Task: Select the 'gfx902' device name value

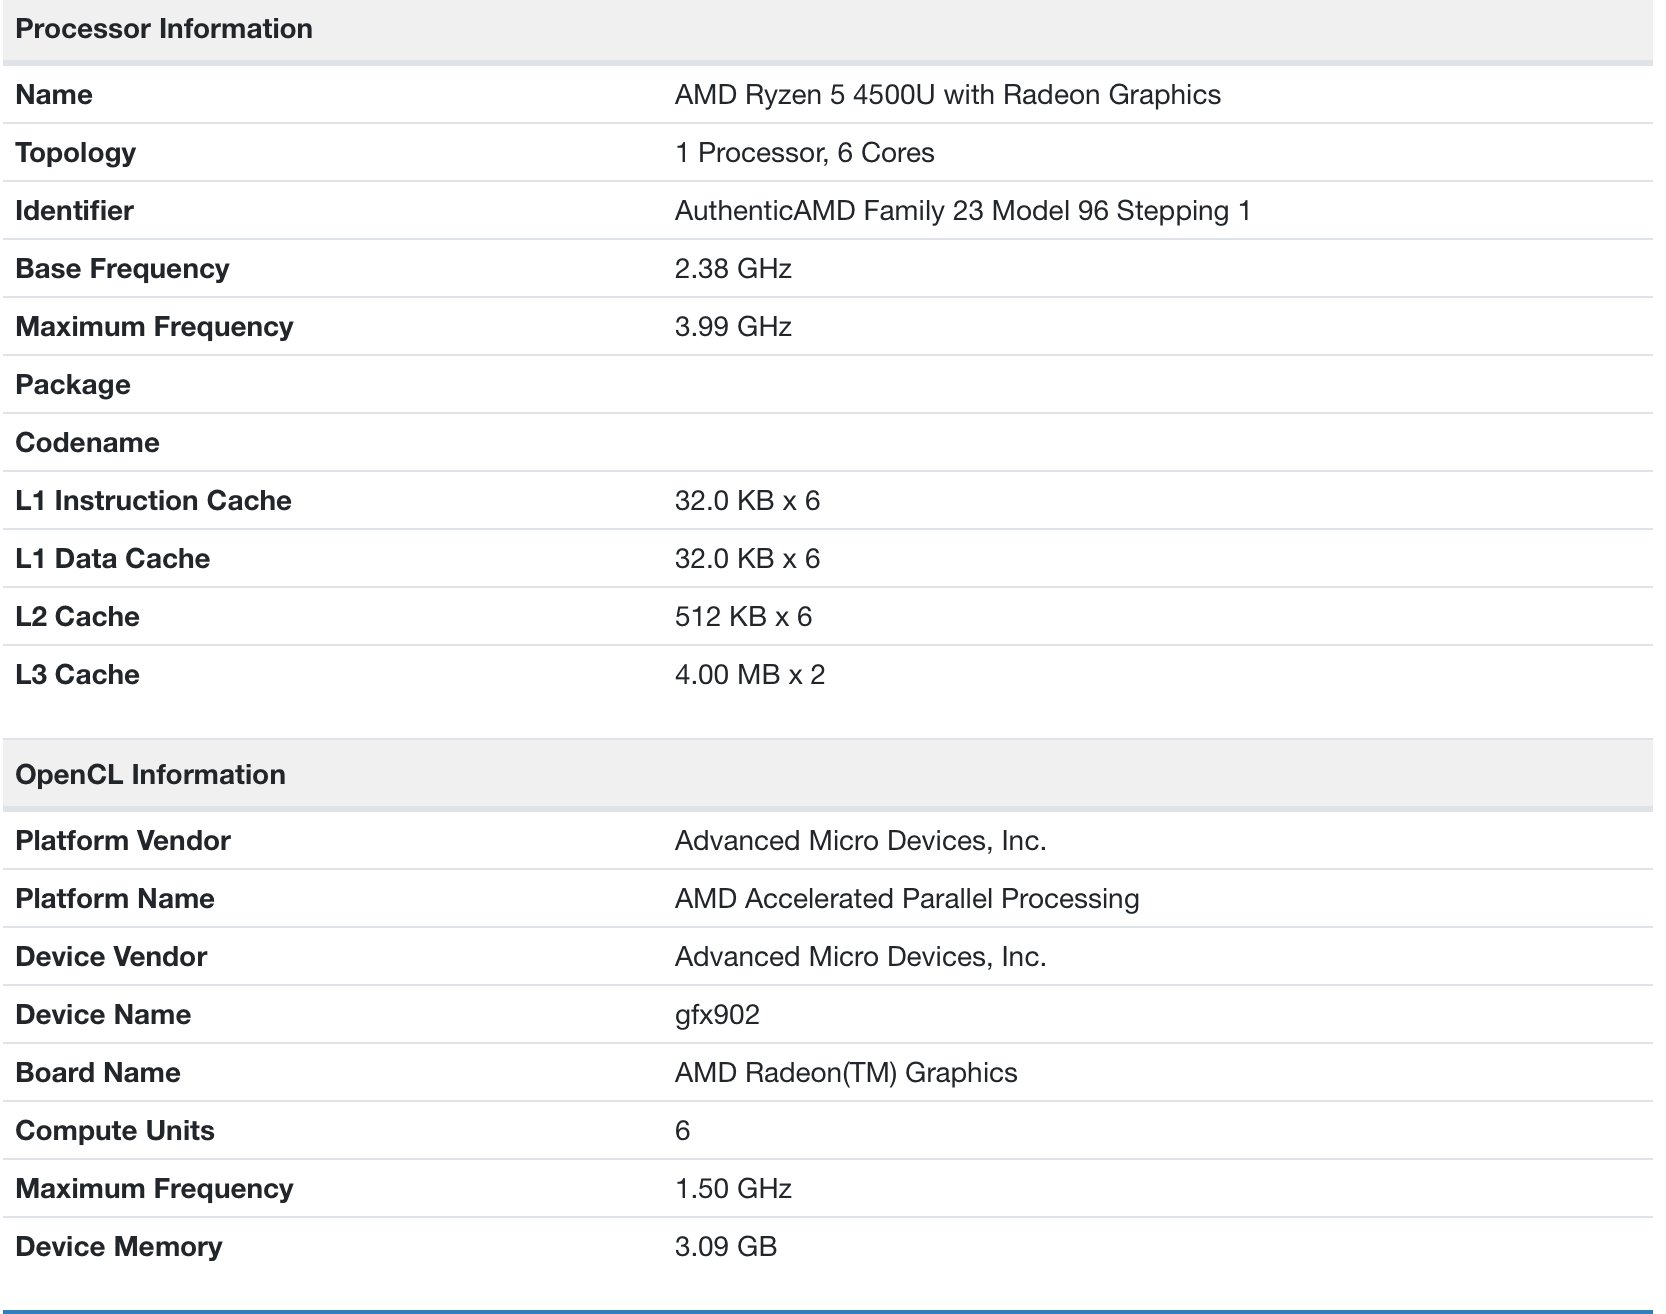Action: [x=717, y=1015]
